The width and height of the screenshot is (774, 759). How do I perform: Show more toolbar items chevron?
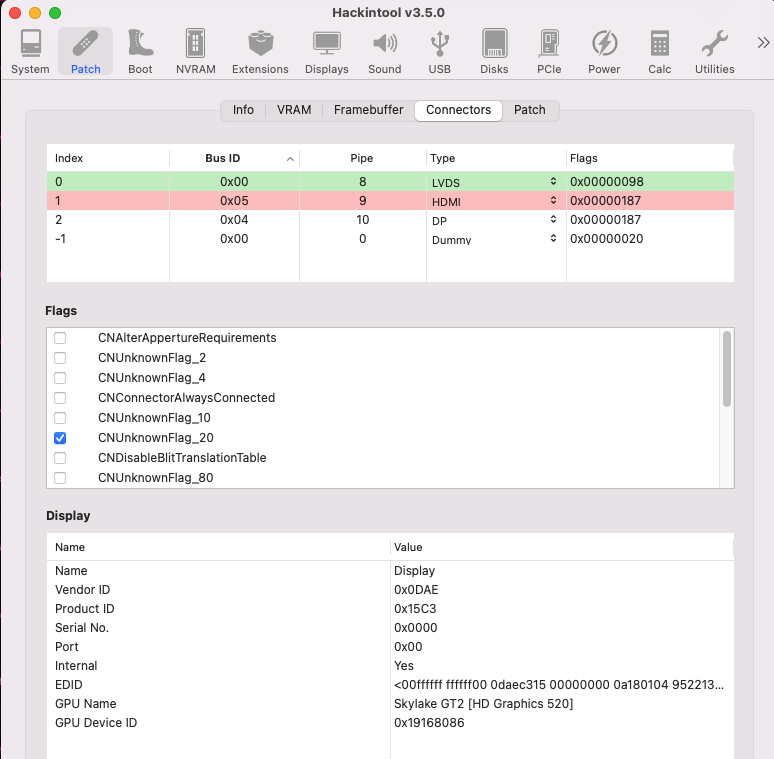[763, 43]
